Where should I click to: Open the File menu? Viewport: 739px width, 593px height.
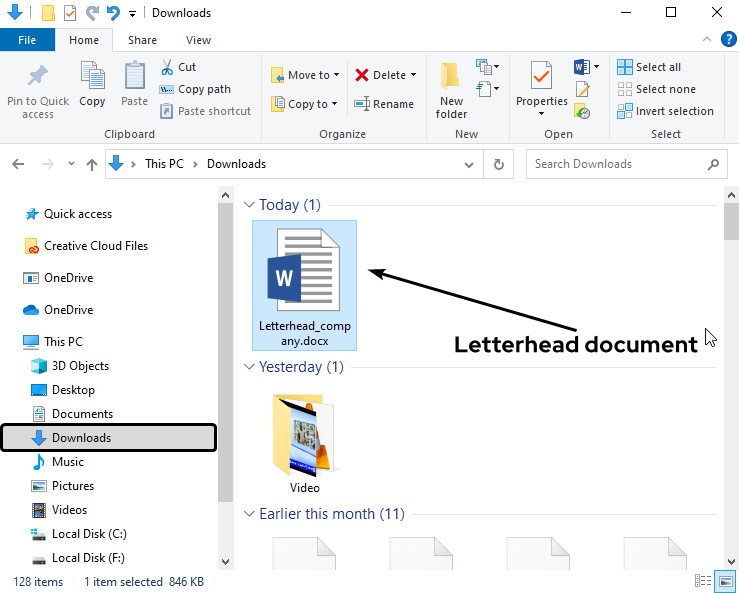coord(27,40)
